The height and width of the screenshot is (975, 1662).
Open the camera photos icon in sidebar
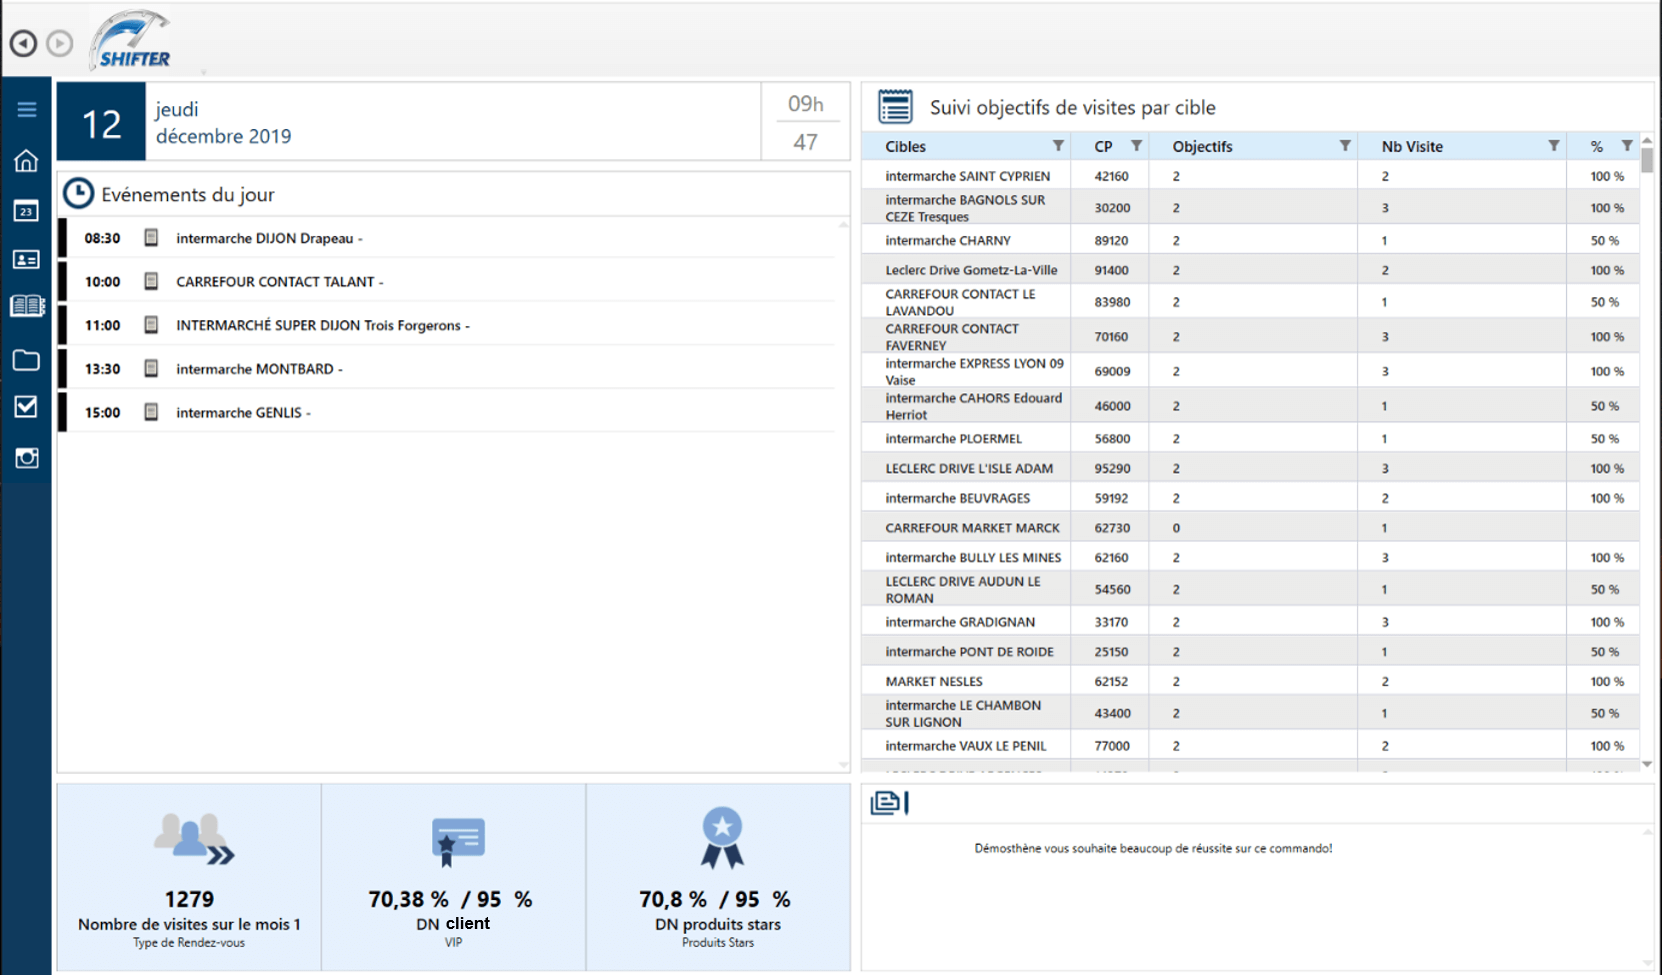(27, 457)
